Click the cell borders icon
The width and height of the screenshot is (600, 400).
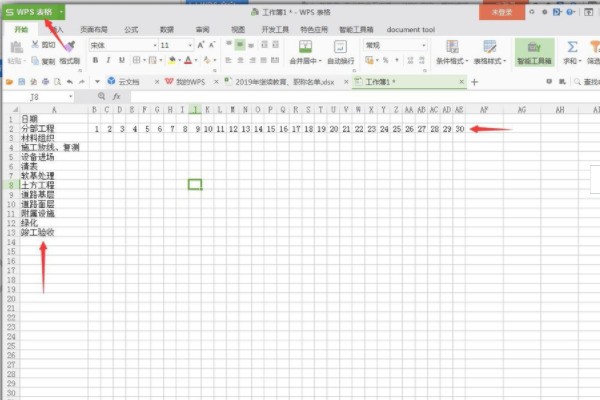(x=136, y=60)
